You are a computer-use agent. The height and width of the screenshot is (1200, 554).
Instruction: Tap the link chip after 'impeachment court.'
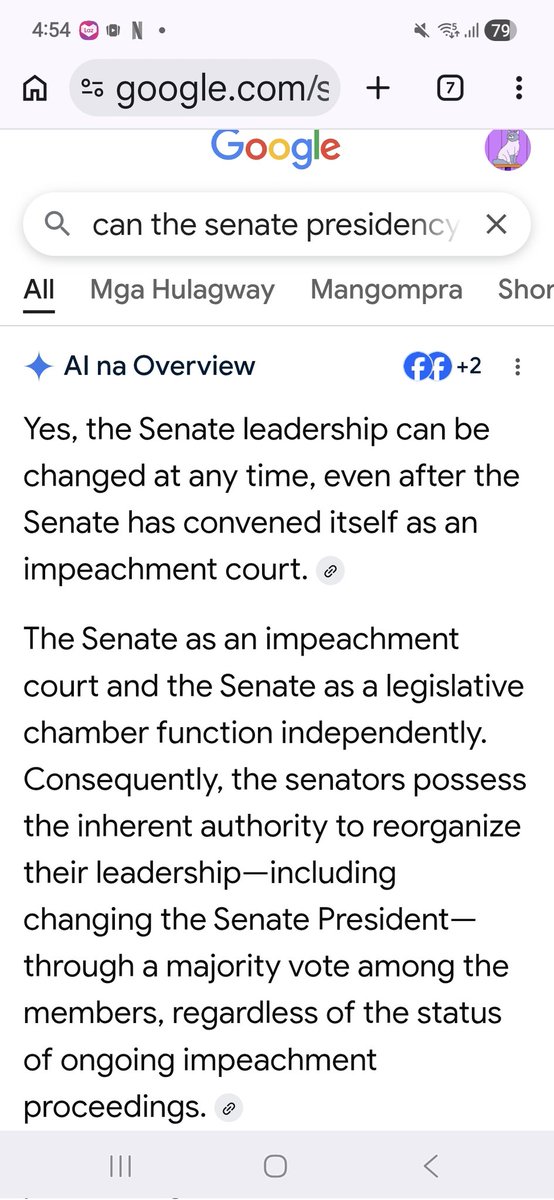[329, 571]
